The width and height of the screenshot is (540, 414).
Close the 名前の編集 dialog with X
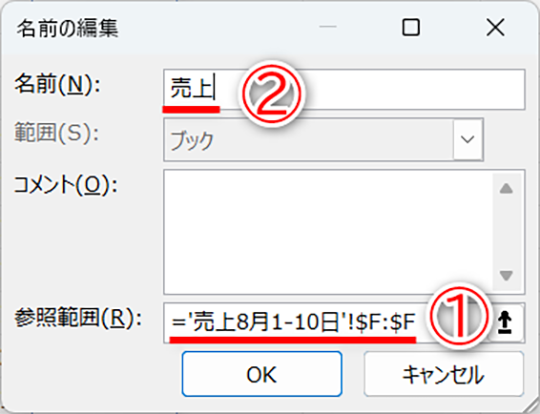[495, 27]
